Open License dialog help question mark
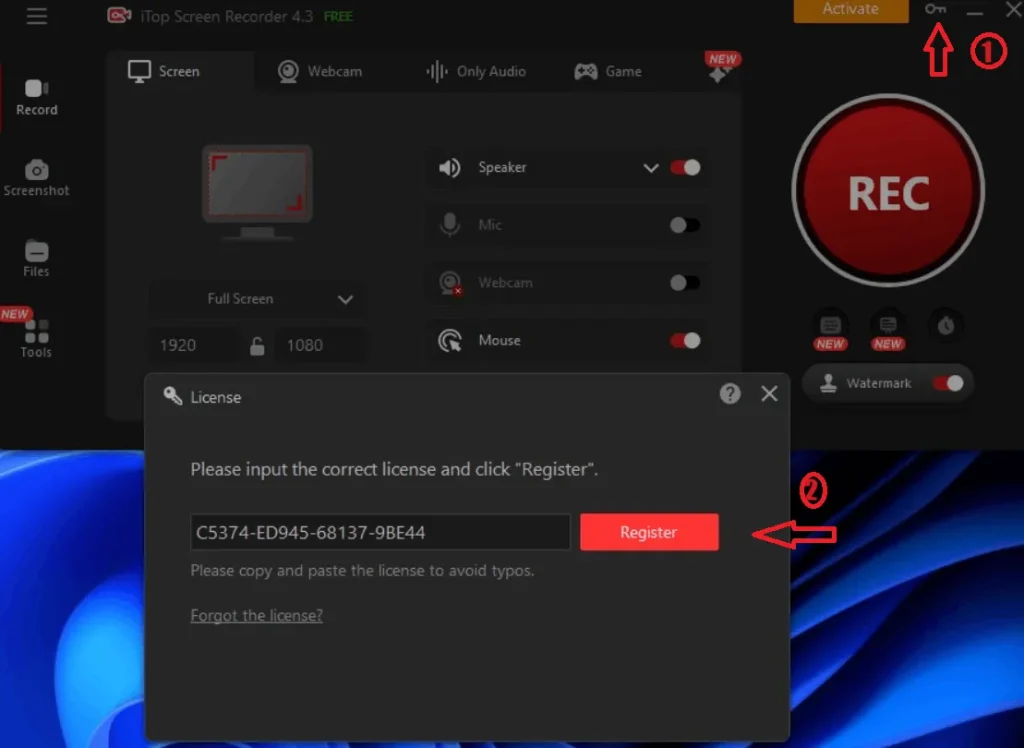1024x748 pixels. click(730, 394)
